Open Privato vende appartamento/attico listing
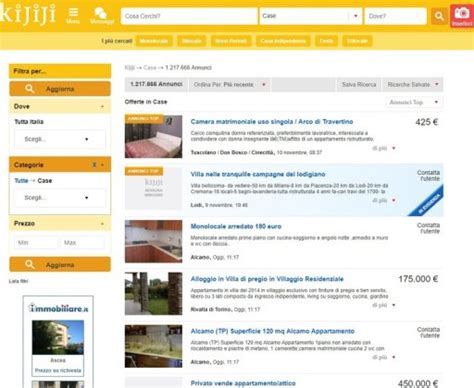This screenshot has width=474, height=388. coord(243,383)
